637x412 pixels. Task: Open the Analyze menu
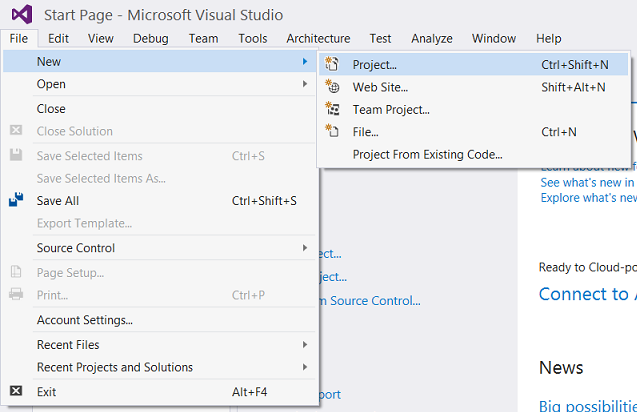(432, 39)
